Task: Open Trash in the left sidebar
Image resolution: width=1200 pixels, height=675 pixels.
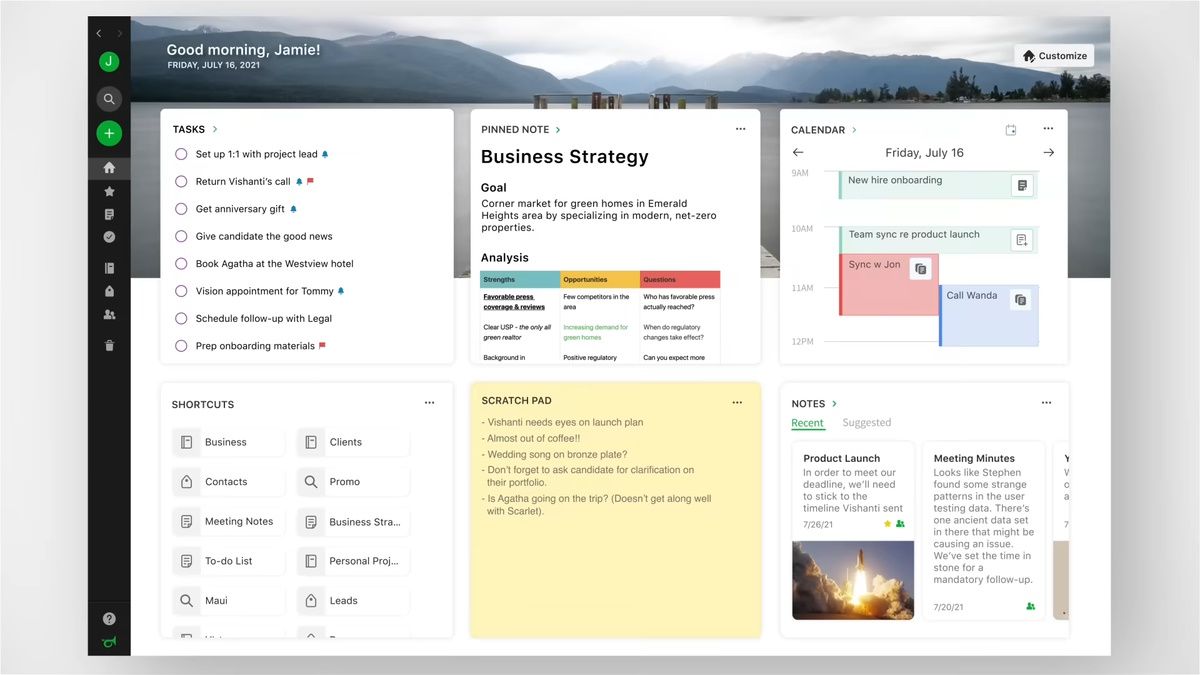Action: (x=109, y=345)
